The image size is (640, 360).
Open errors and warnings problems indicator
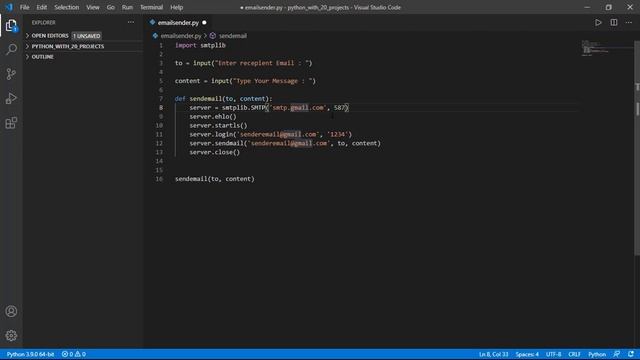73,354
